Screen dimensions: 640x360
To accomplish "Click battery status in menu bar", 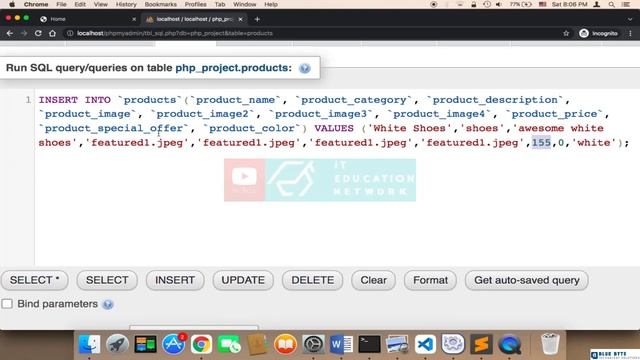I will point(520,4).
